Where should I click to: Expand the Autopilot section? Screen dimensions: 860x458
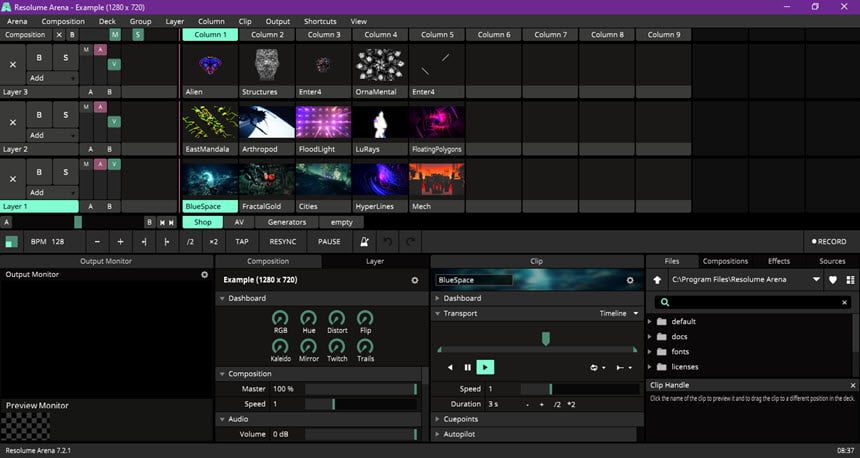[437, 434]
